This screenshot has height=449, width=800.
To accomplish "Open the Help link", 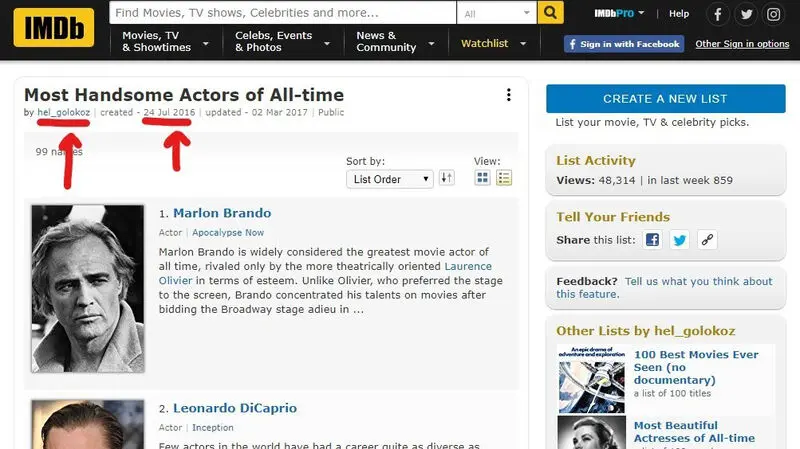I will tap(679, 14).
